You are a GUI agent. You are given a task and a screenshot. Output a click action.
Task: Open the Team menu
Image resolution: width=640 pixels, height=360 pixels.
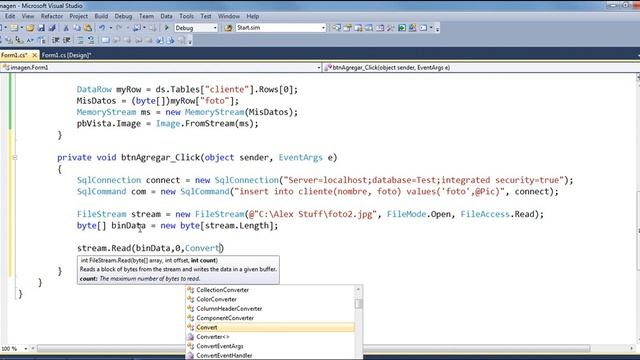(x=146, y=16)
